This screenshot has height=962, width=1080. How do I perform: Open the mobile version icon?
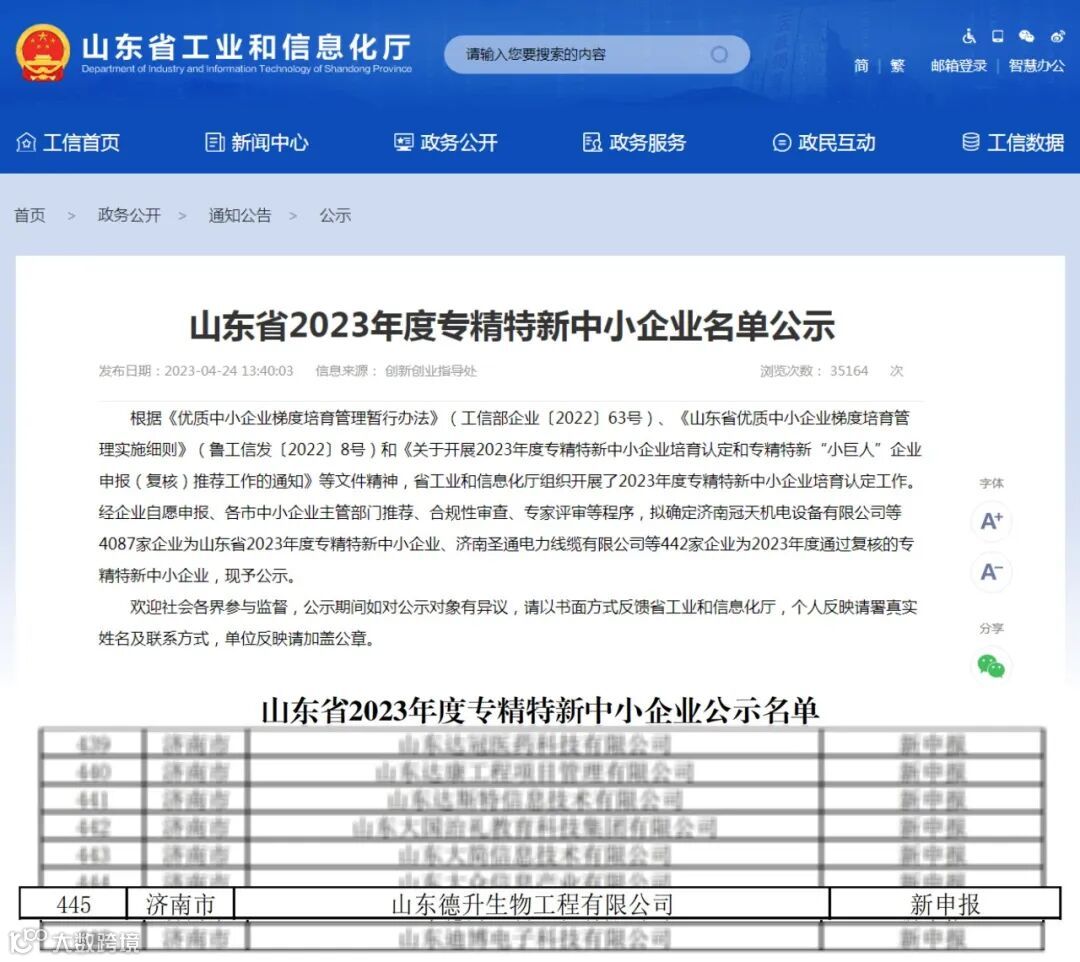(997, 36)
